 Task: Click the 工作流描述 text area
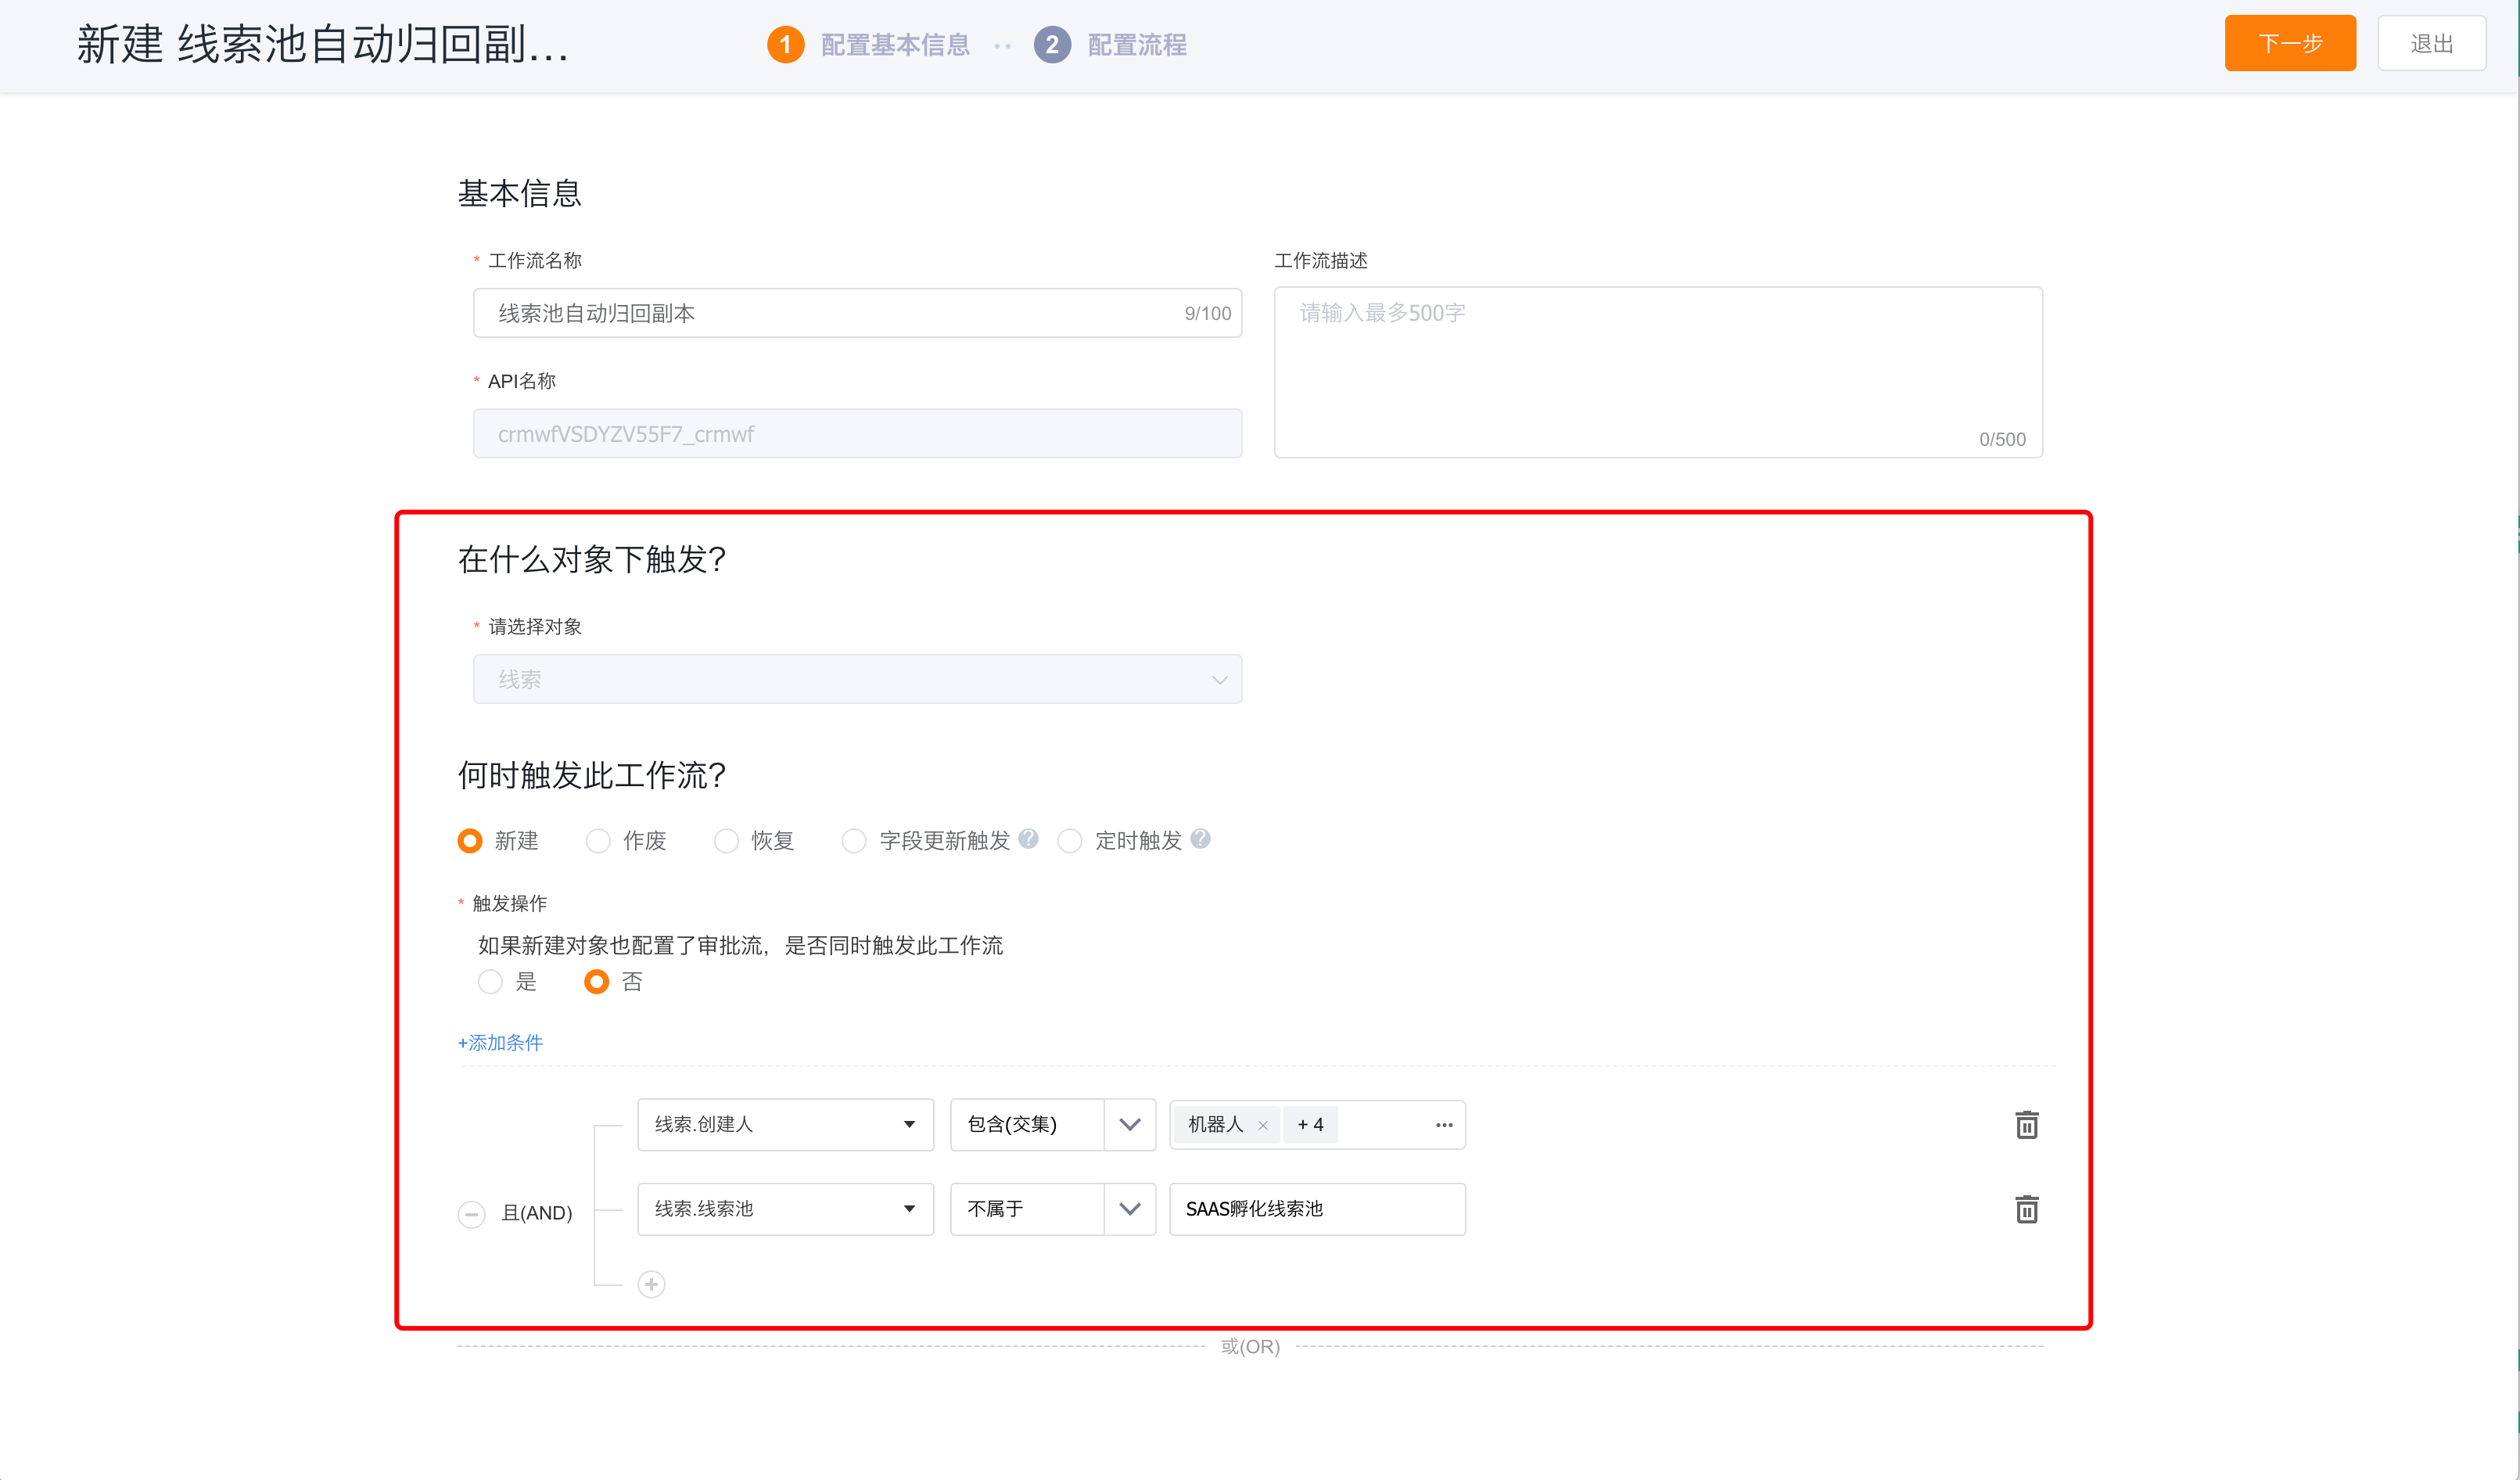pos(1657,372)
